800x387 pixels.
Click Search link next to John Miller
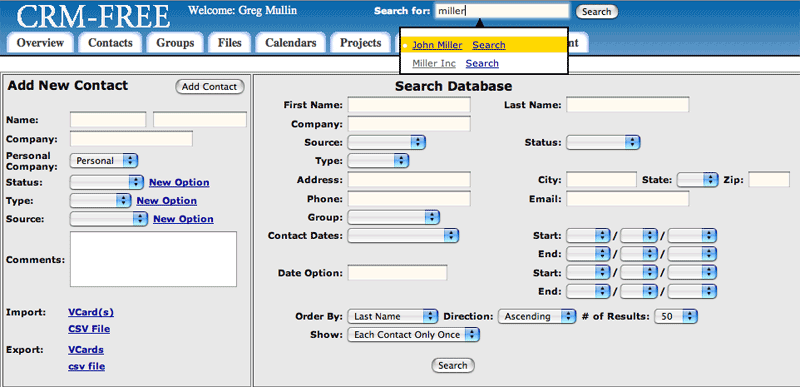click(489, 45)
